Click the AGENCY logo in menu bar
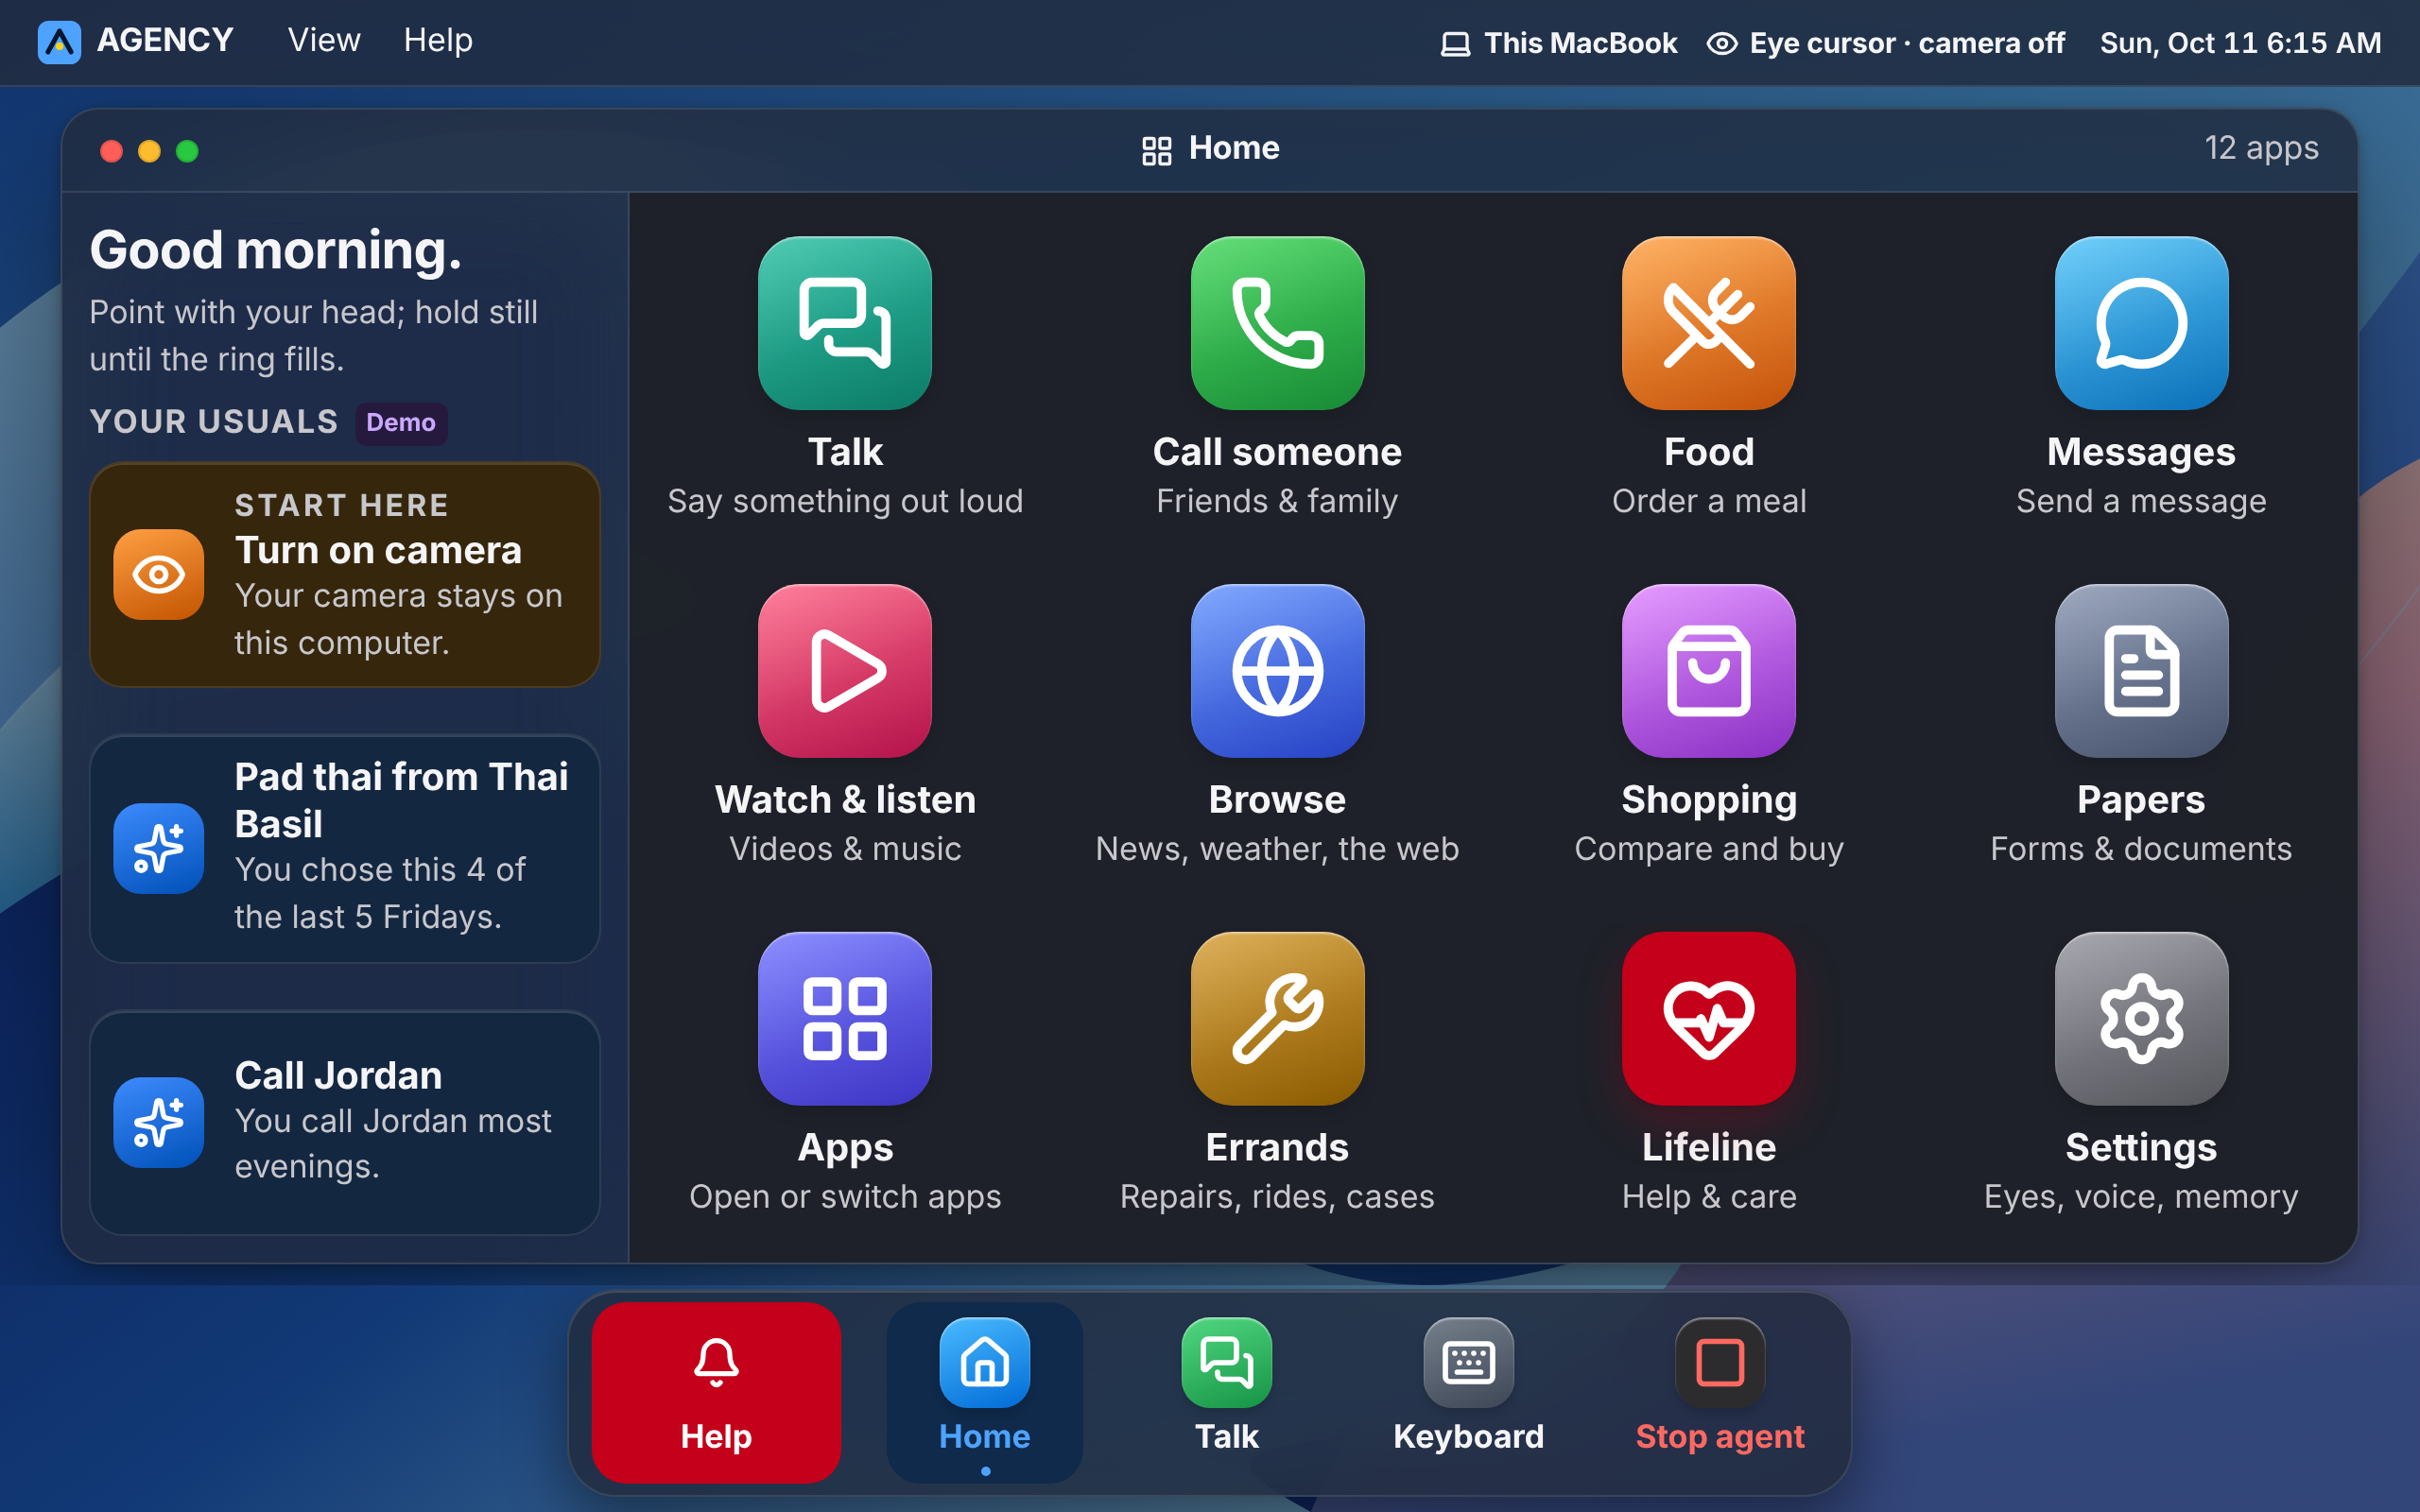The image size is (2420, 1512). pos(59,42)
